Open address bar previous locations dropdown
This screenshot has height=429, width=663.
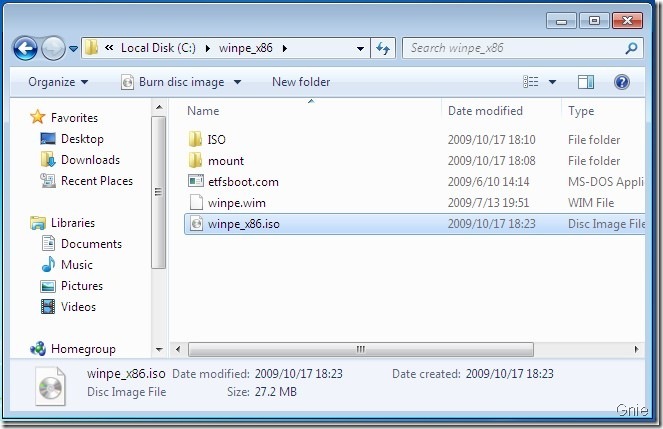[x=360, y=49]
